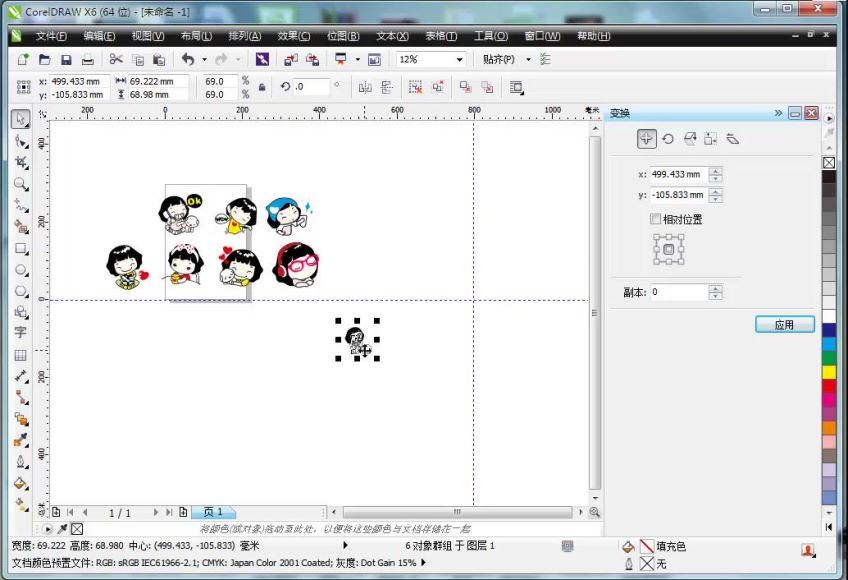The image size is (848, 580).
Task: Select the Crop tool
Action: (21, 162)
